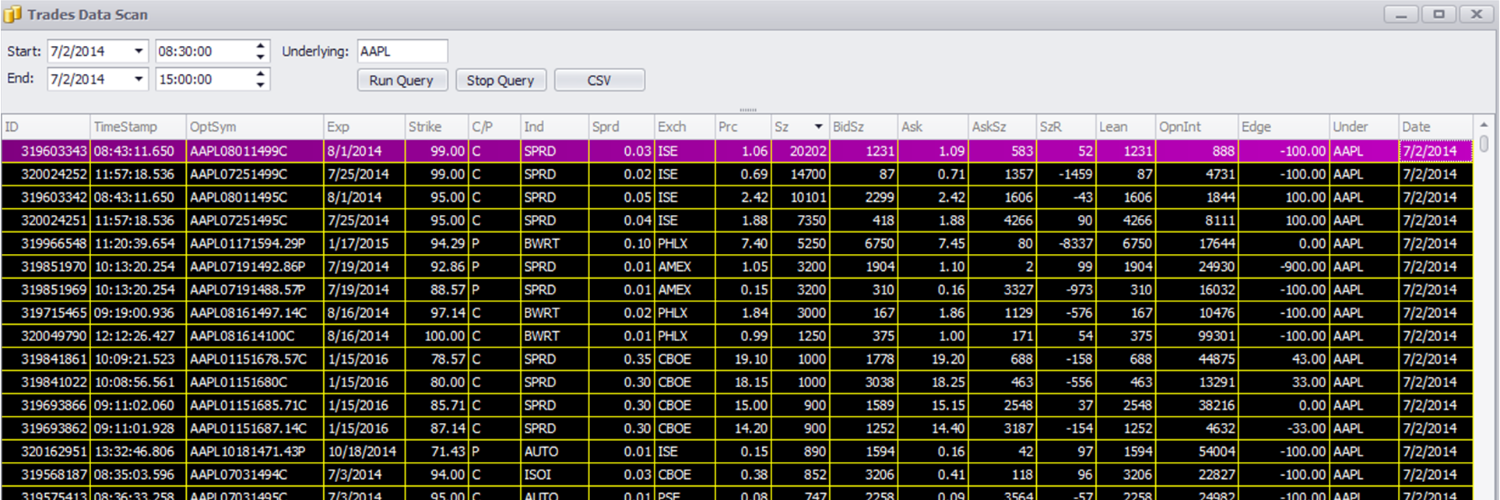Sort by the Ind column header

coord(554,127)
